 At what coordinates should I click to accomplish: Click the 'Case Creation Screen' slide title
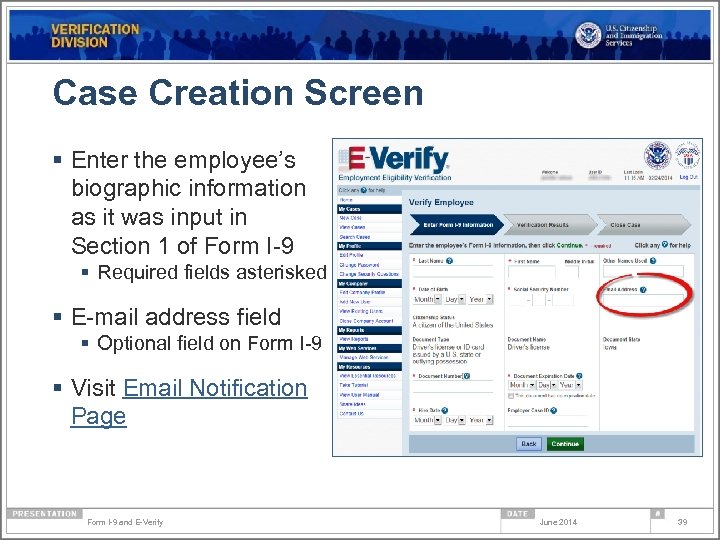[238, 92]
